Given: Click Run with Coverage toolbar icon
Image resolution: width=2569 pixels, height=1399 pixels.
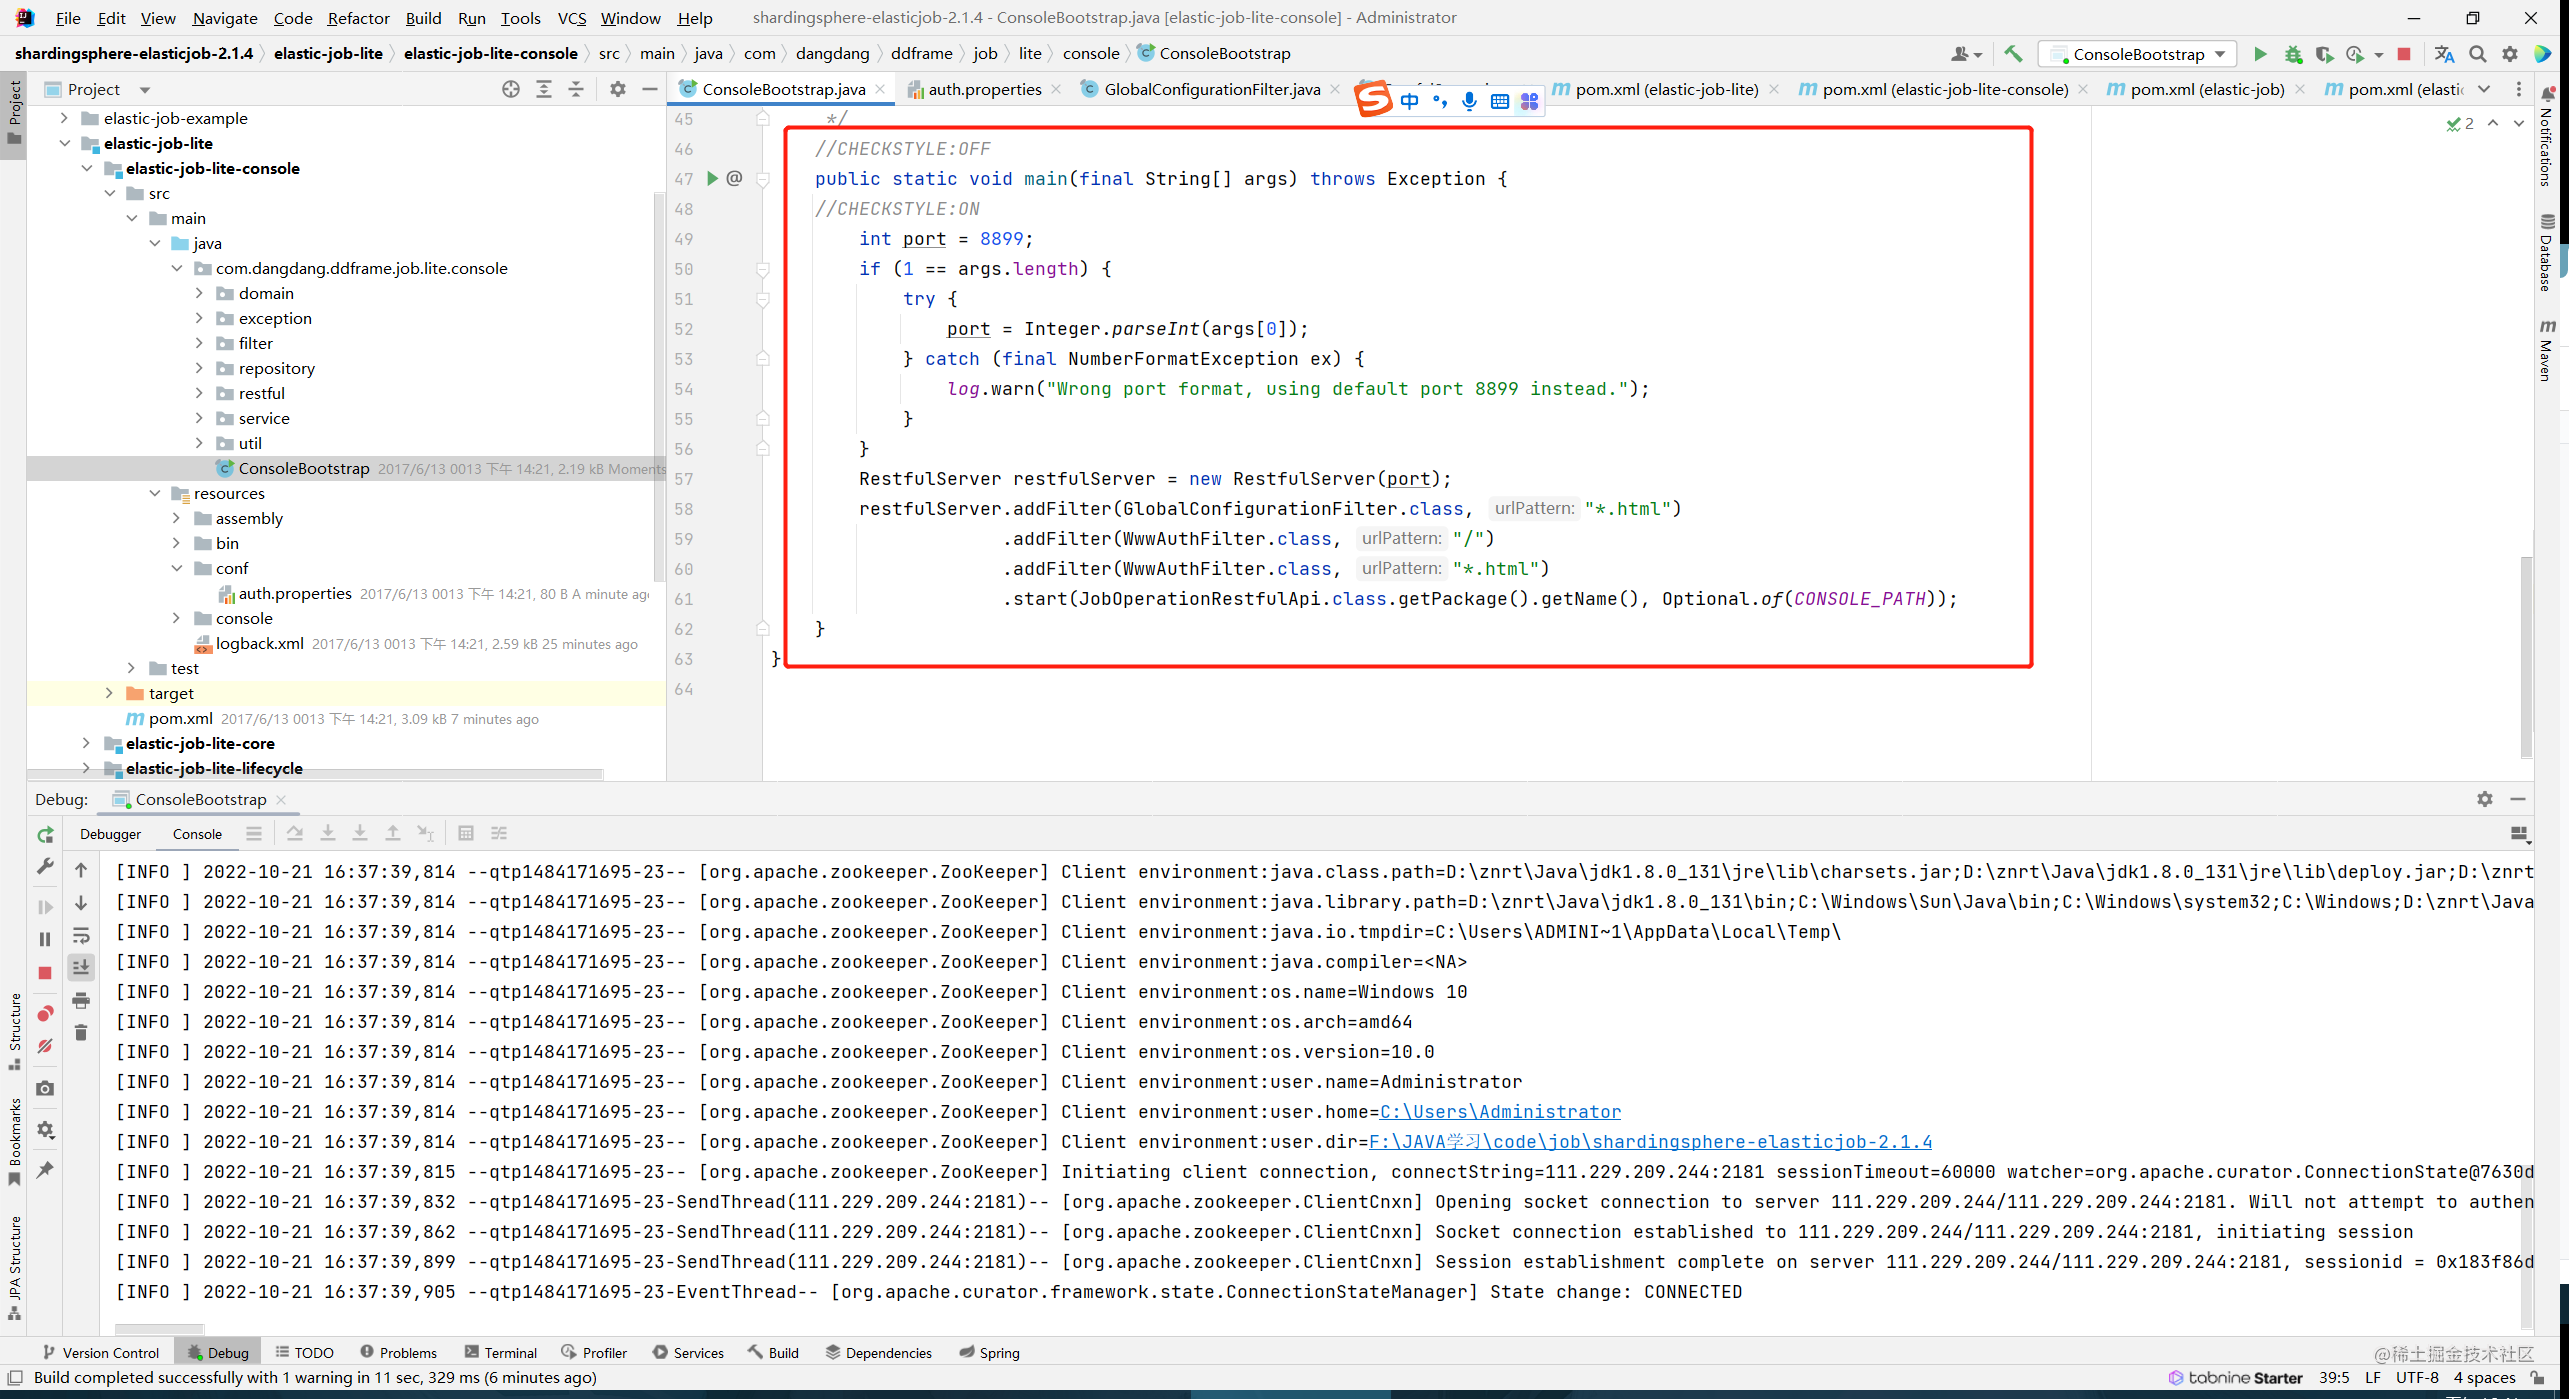Looking at the screenshot, I should [2324, 54].
